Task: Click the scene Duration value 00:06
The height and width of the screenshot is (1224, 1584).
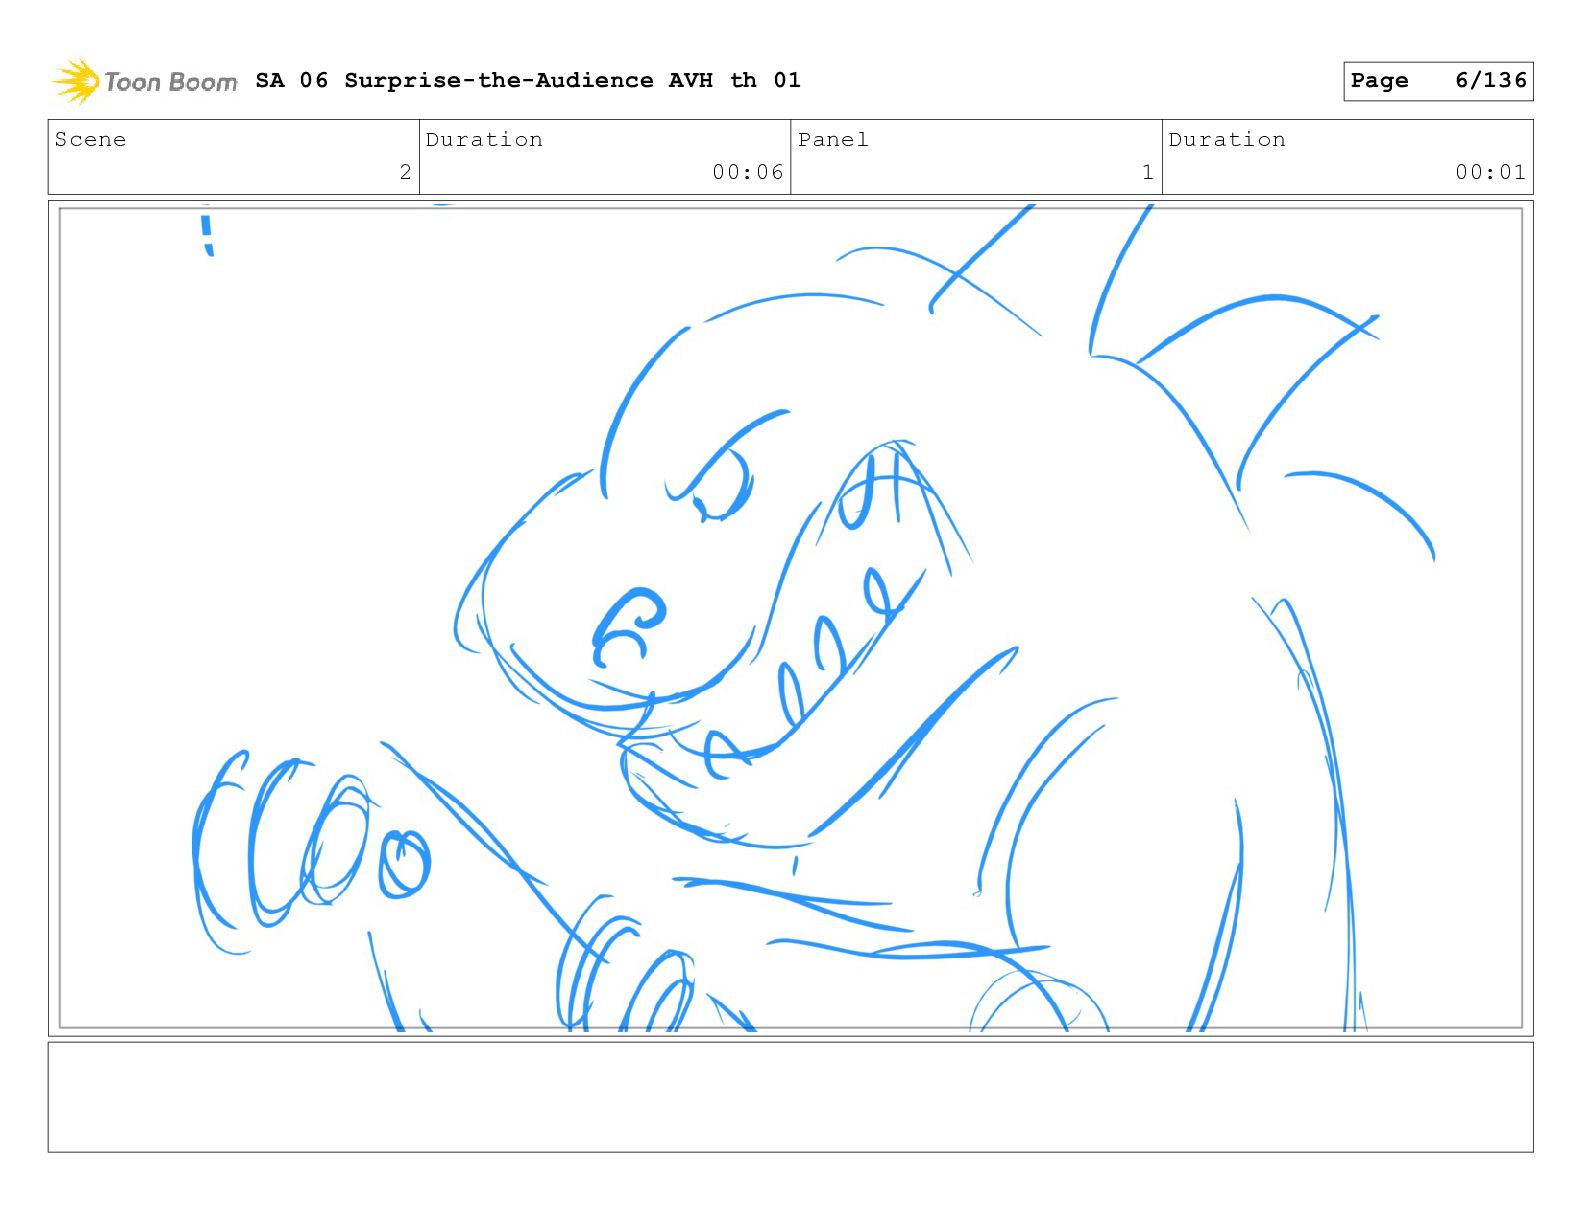Action: coord(747,172)
